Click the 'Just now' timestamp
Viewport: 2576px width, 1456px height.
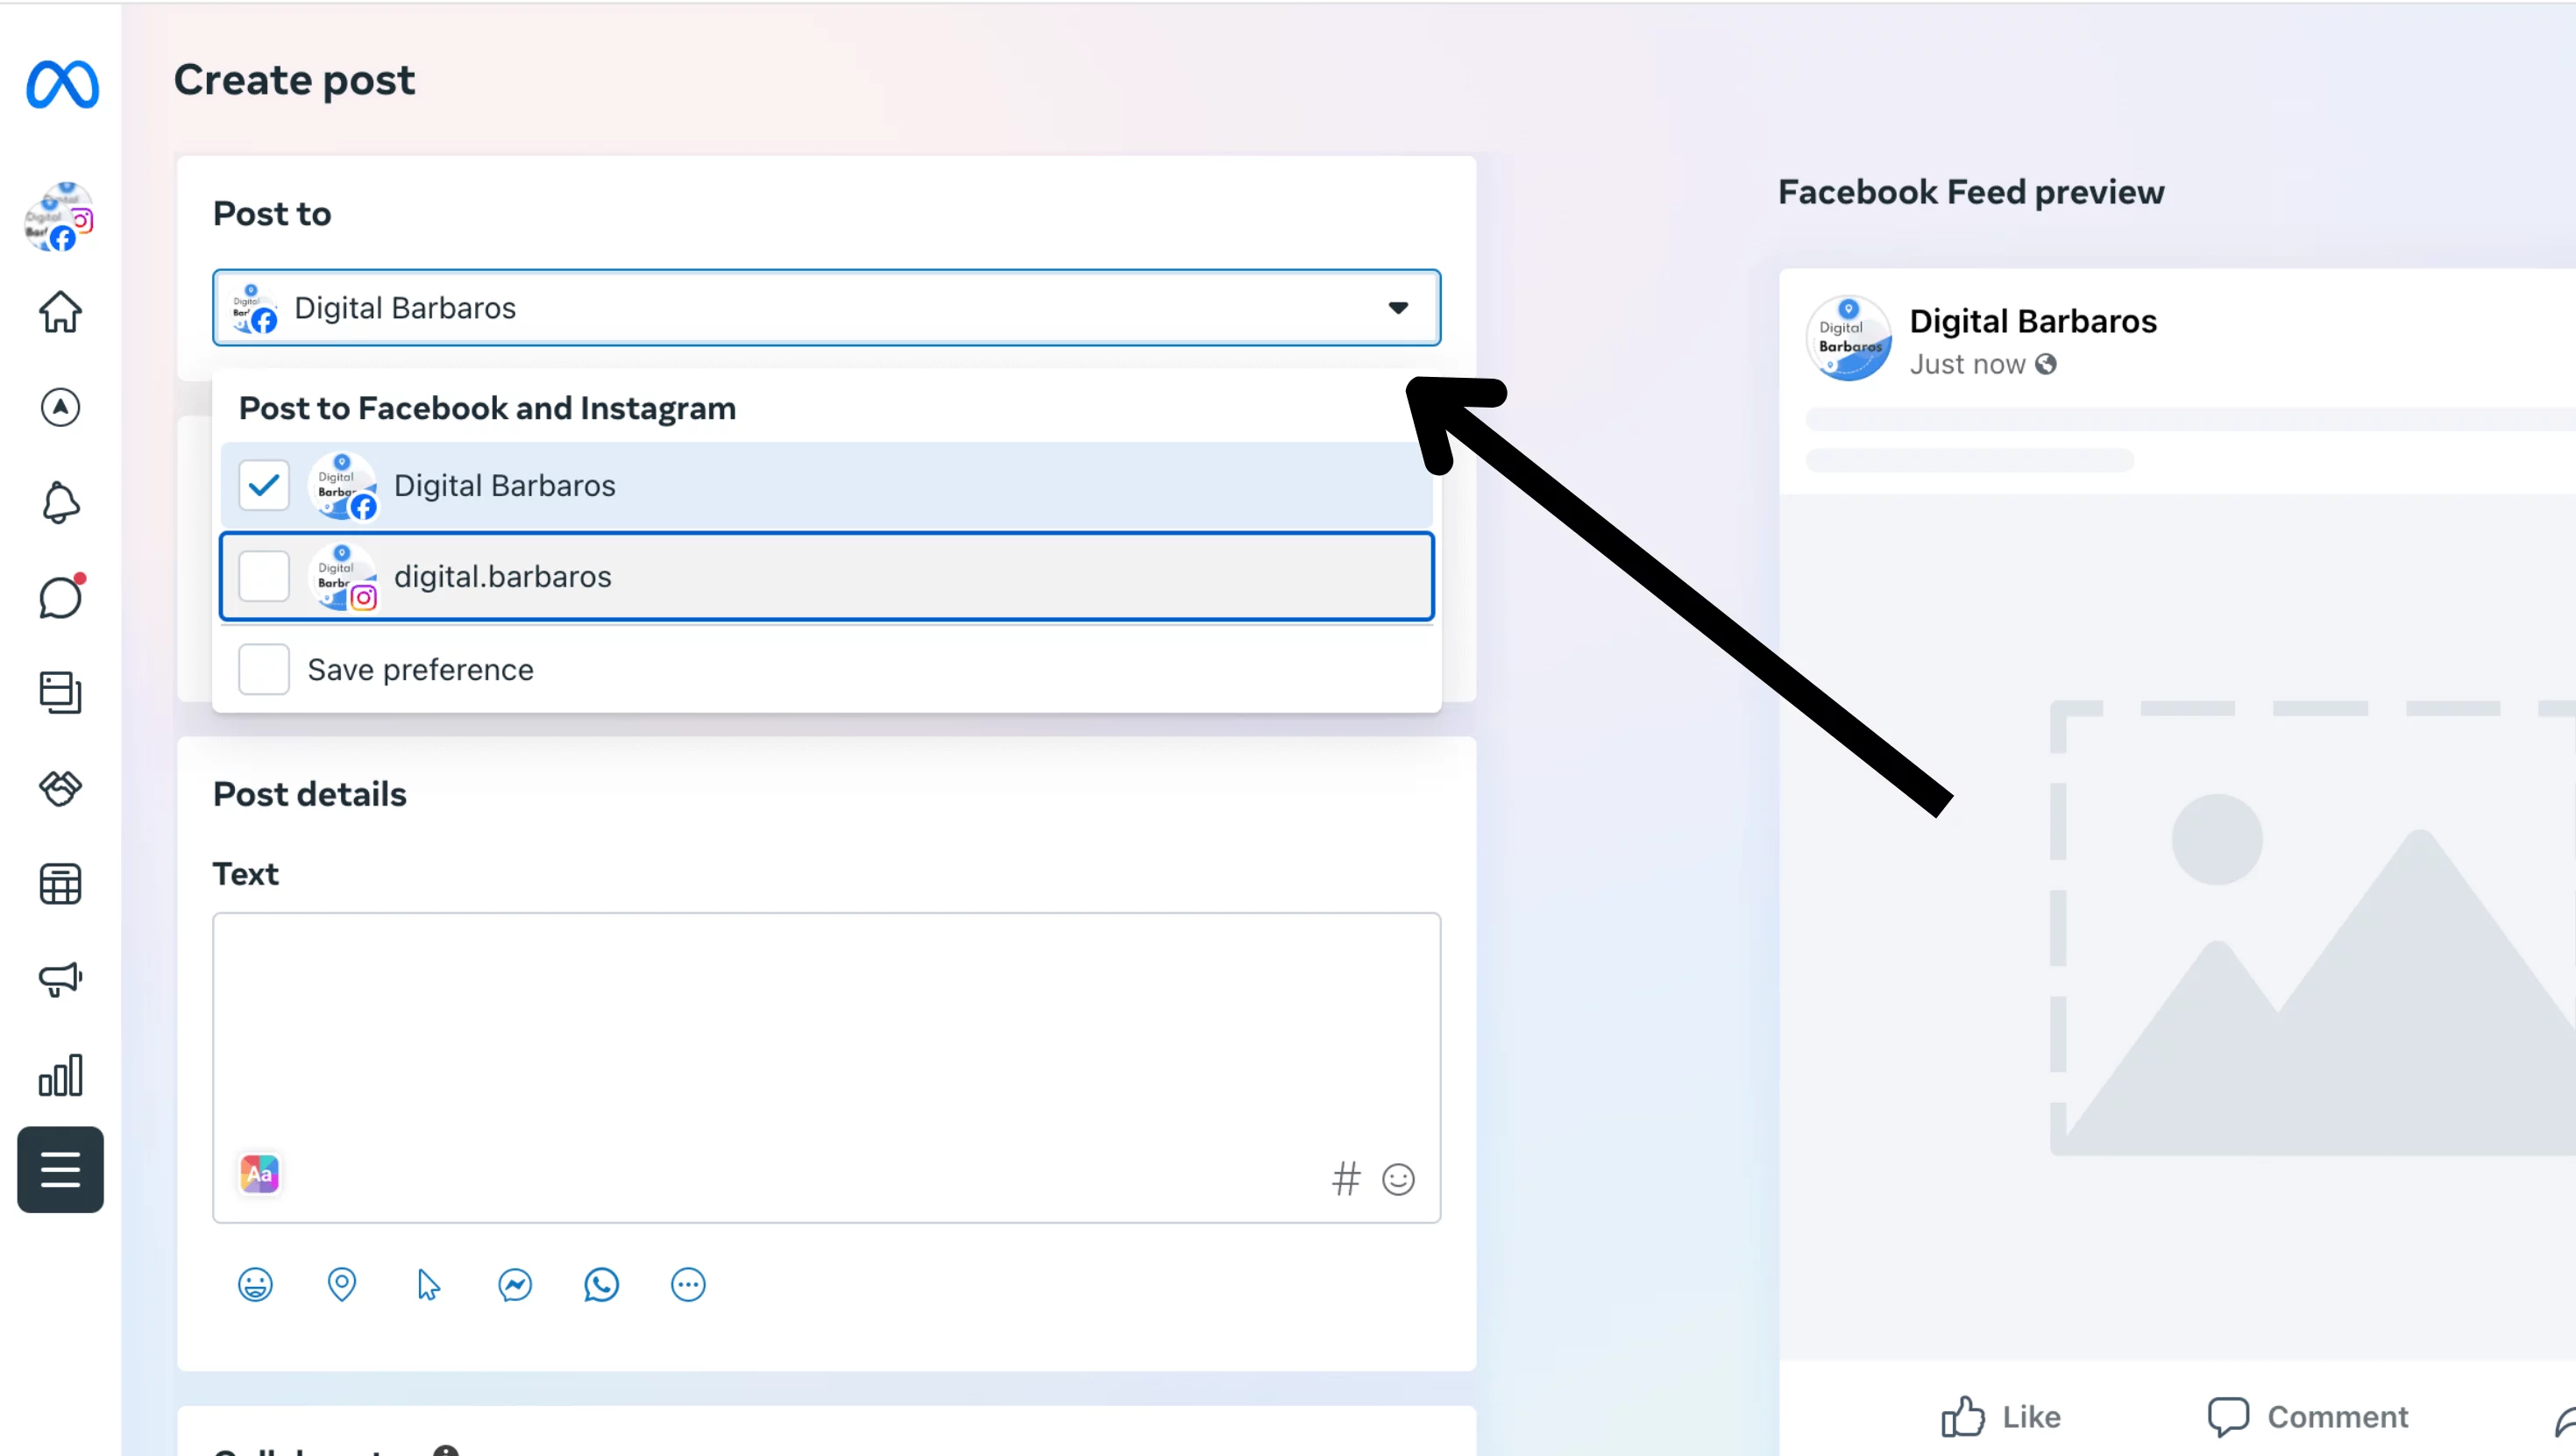[x=1967, y=364]
